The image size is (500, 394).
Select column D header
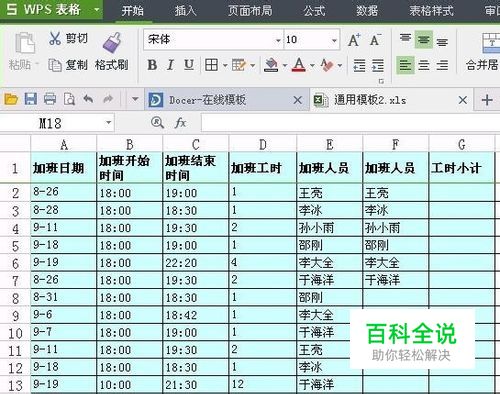[x=263, y=144]
